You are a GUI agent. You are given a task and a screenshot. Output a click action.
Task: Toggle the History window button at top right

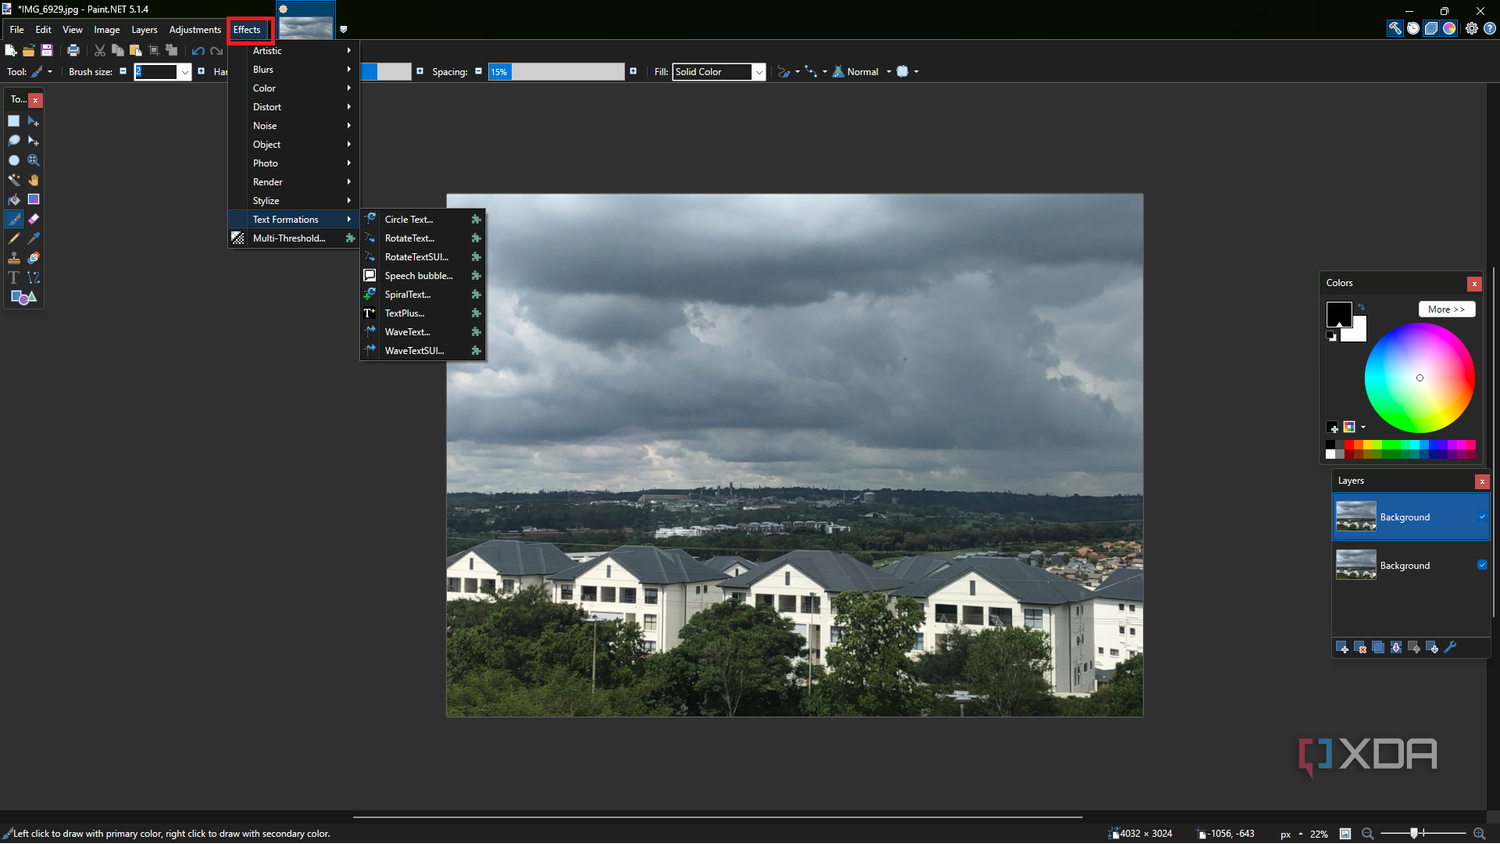(1413, 28)
